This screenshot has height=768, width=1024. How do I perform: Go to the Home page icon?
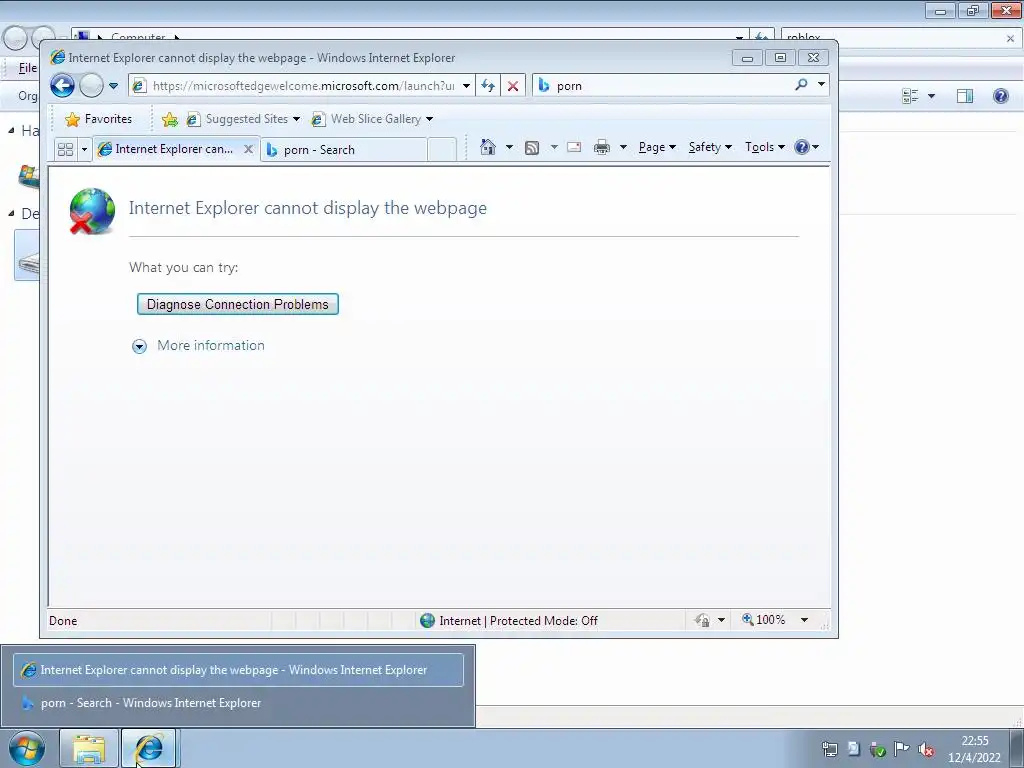point(488,147)
